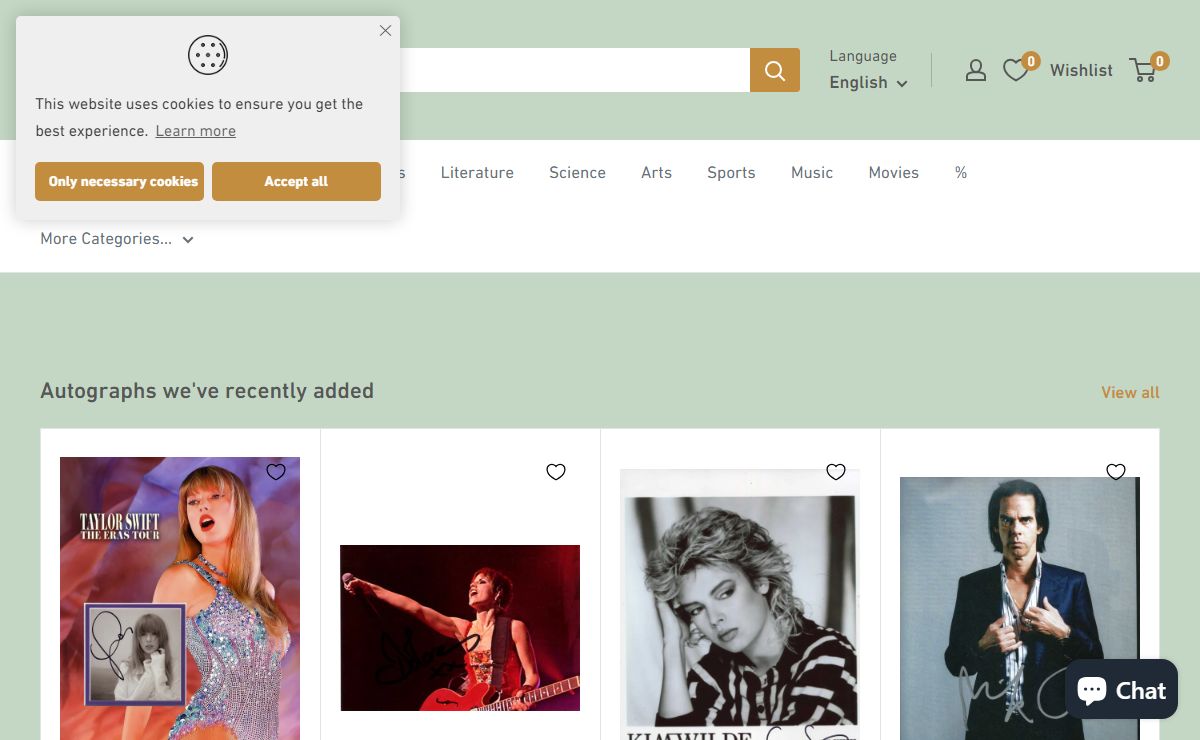The image size is (1200, 740).
Task: Open the Music category
Action: [x=812, y=173]
